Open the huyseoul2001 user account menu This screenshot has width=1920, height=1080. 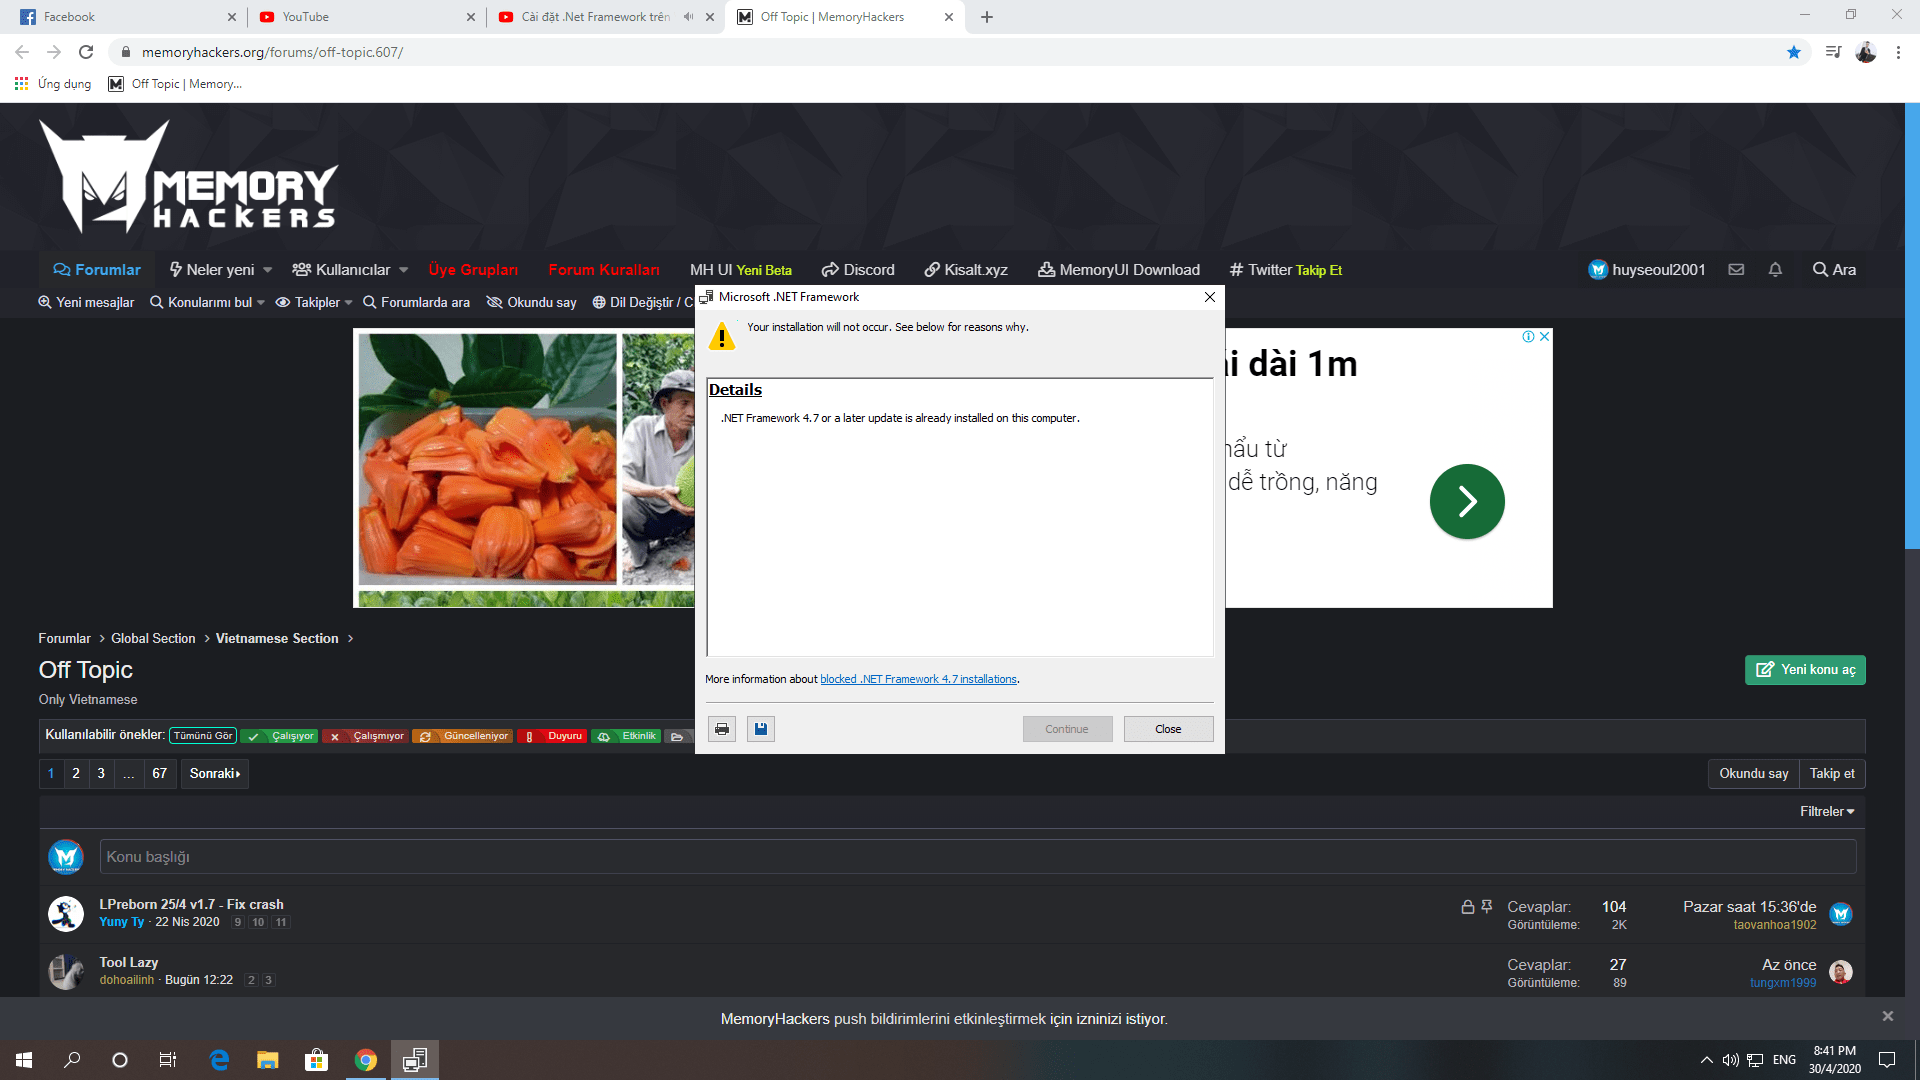(1647, 270)
